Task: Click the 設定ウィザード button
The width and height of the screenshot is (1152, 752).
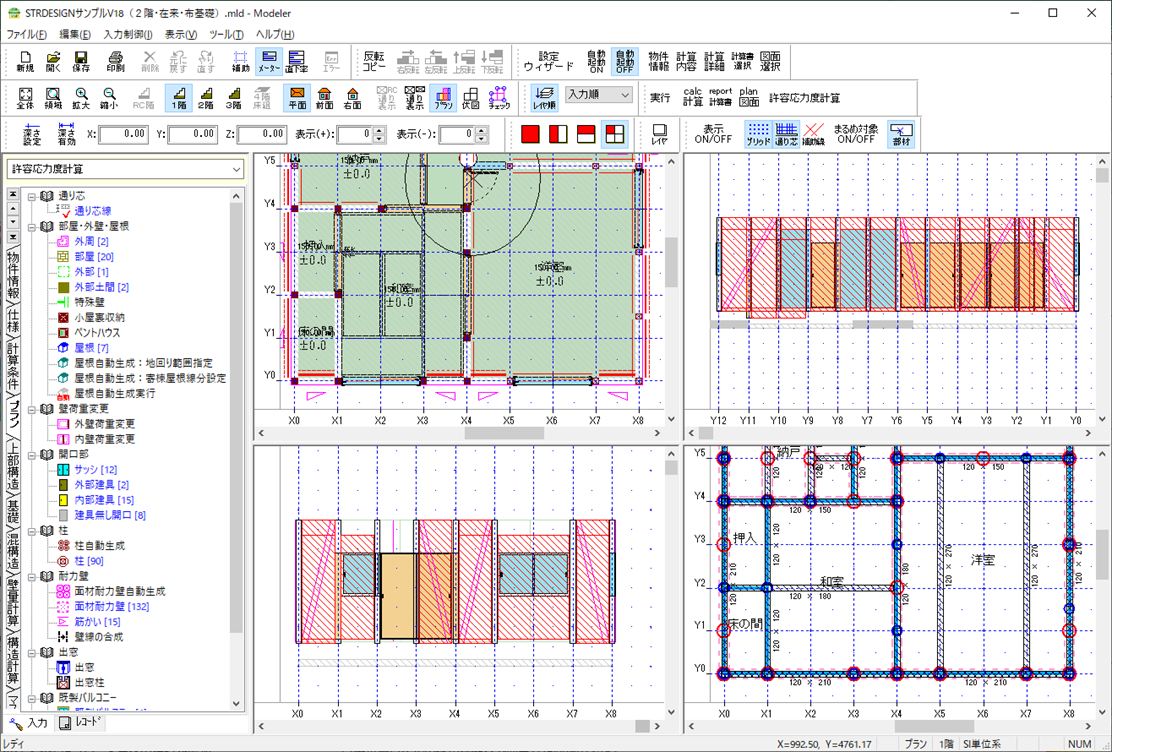Action: coord(548,61)
